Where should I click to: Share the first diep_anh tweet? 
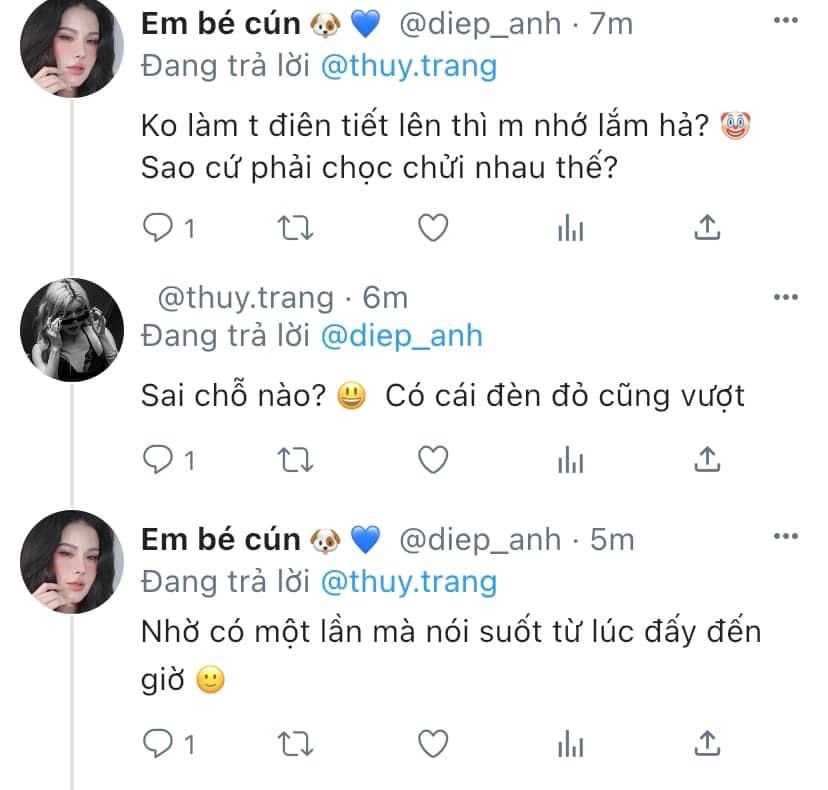(x=707, y=229)
